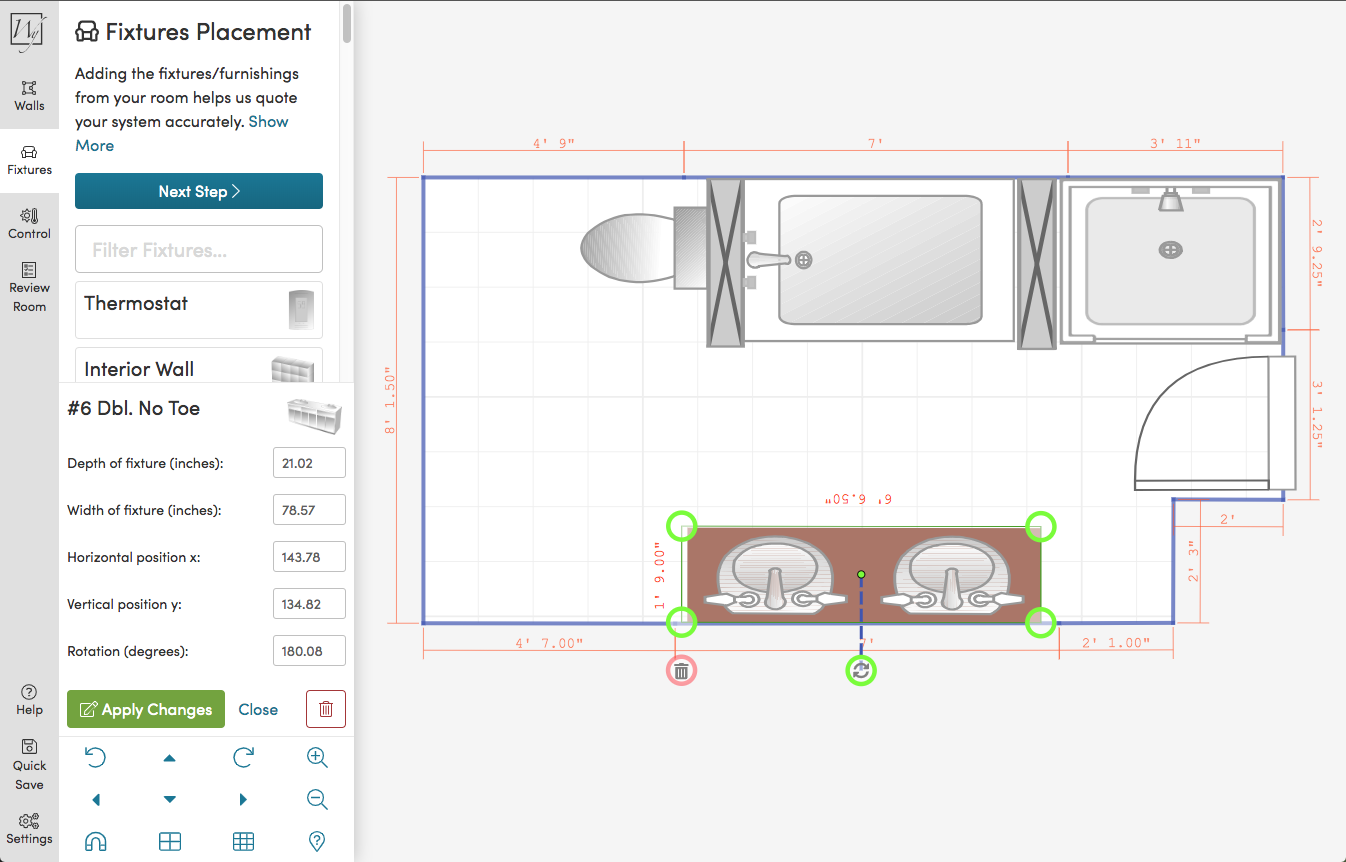1346x862 pixels.
Task: Delete the vanity using the red trash handle
Action: 681,670
